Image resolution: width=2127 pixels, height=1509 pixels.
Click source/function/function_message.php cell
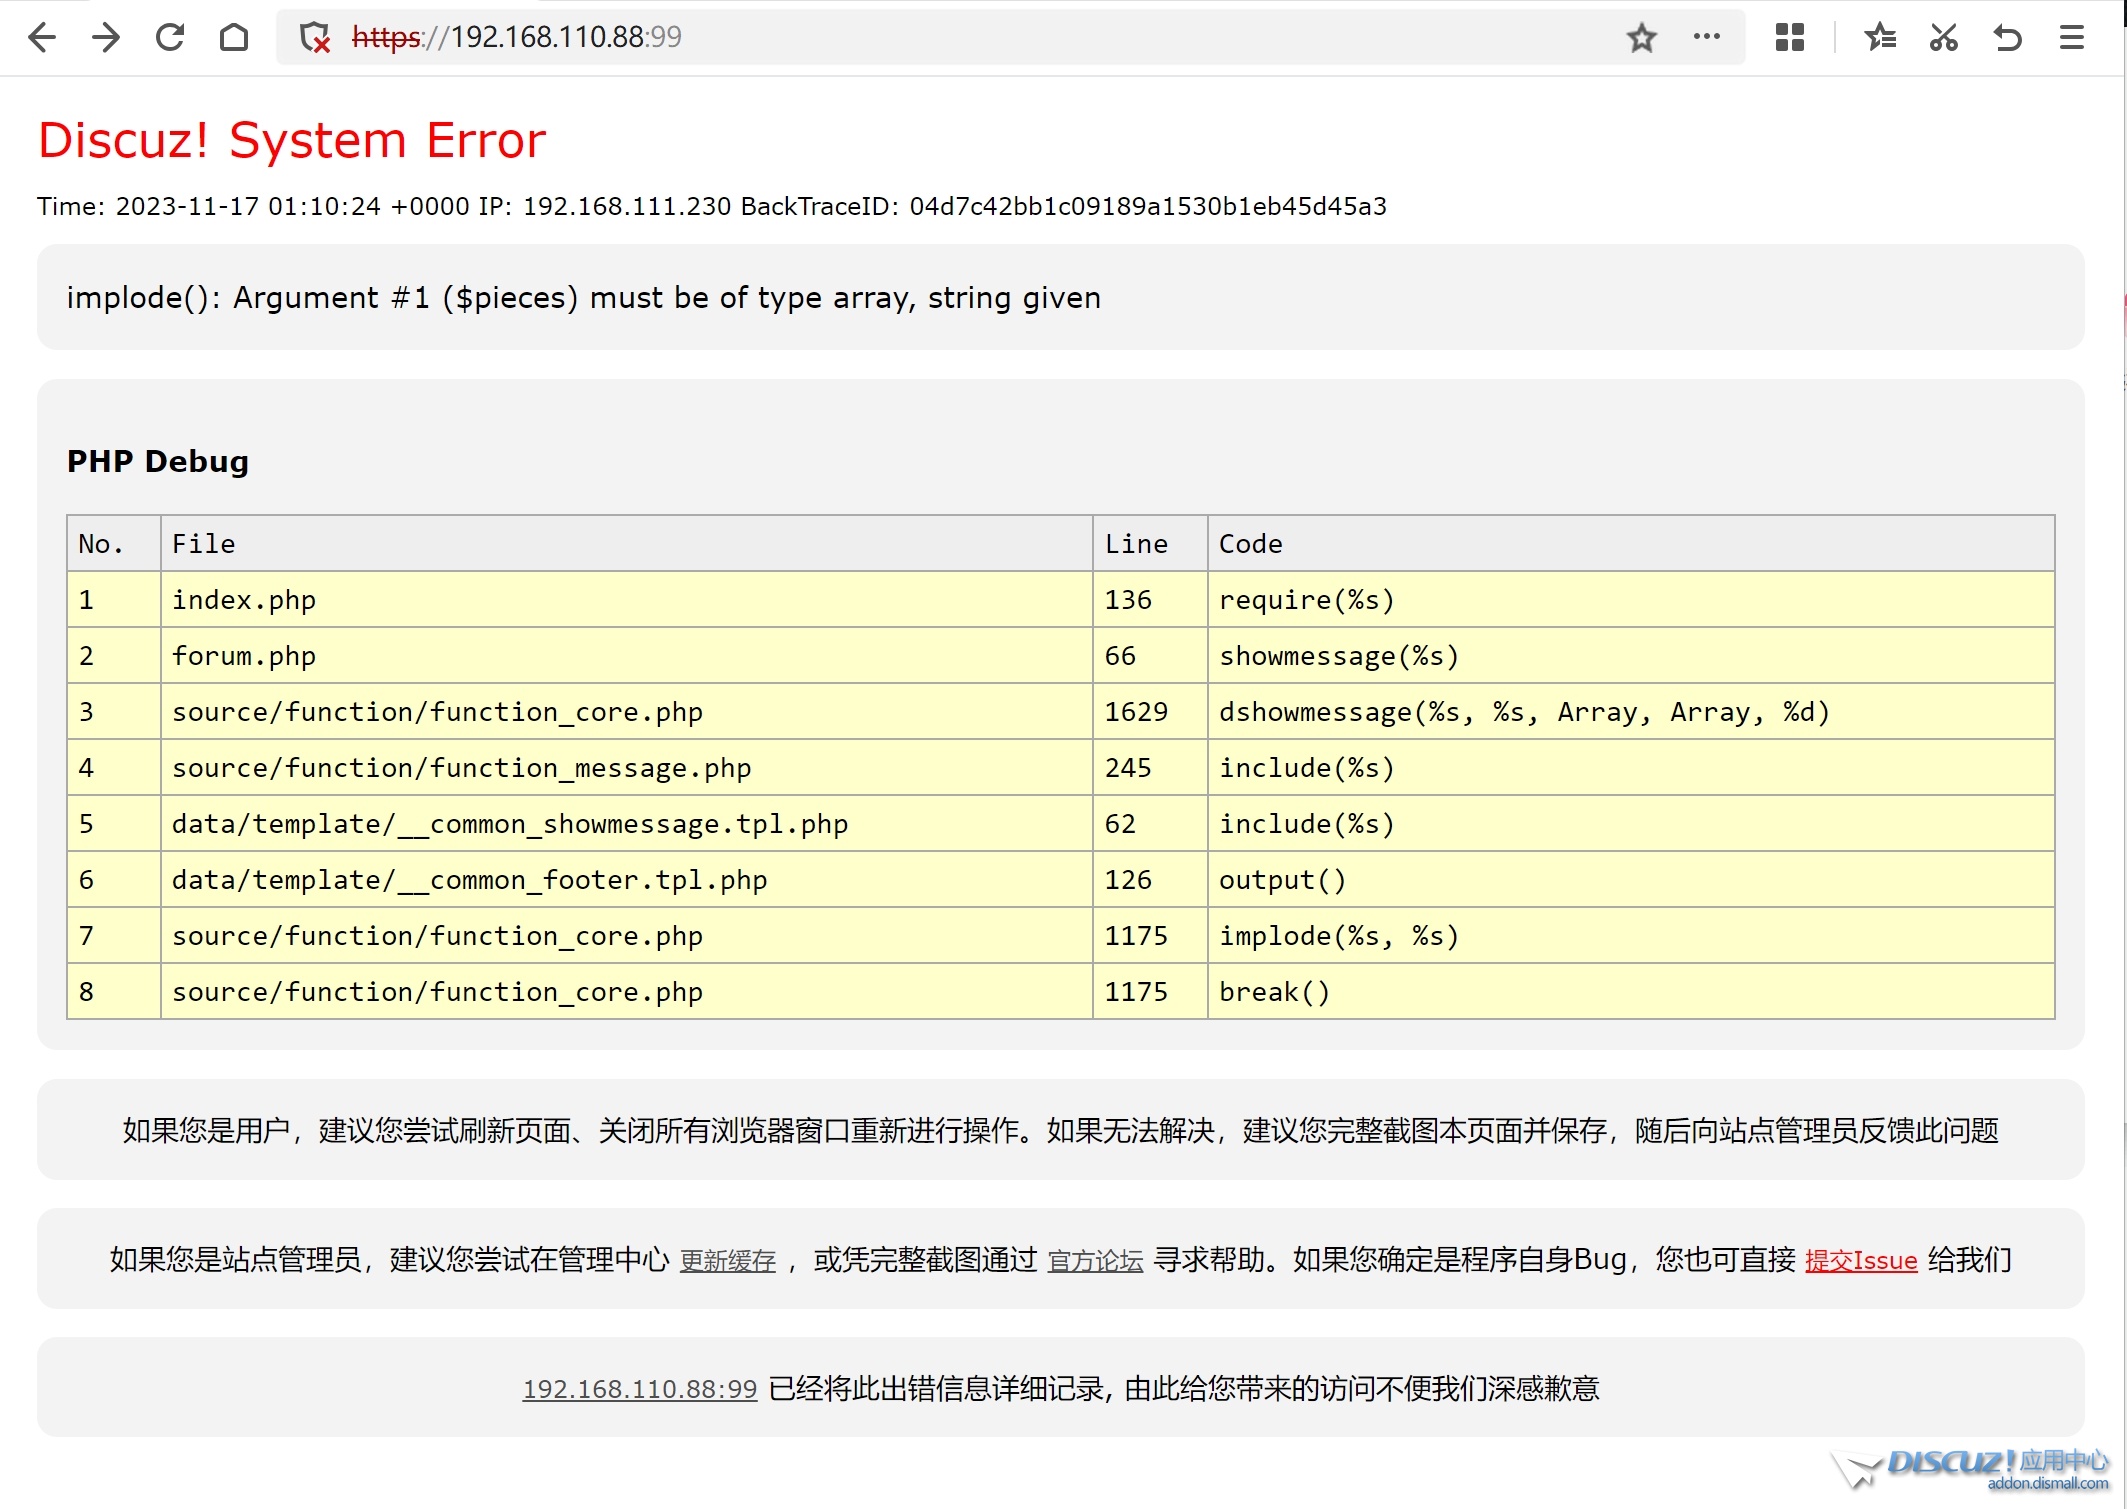pos(626,768)
